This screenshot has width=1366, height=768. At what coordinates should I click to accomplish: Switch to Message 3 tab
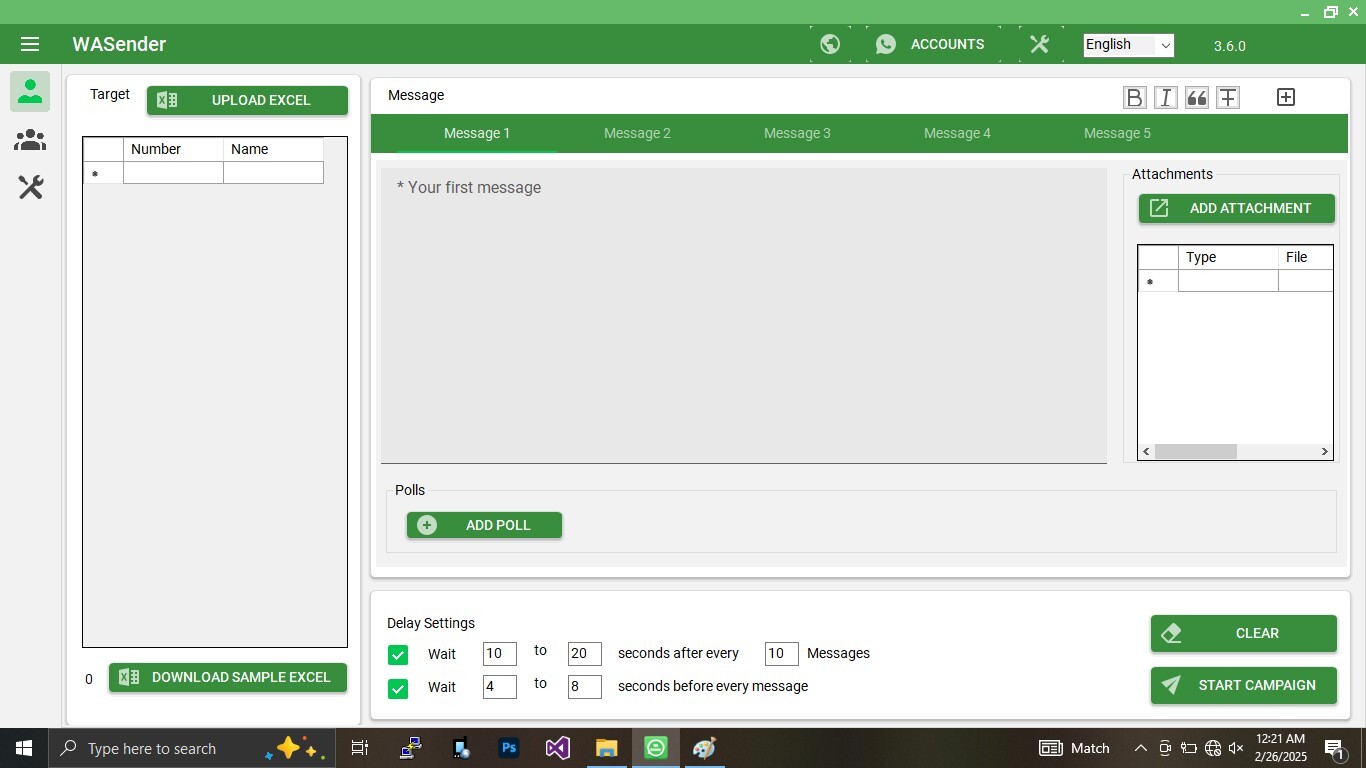(797, 133)
